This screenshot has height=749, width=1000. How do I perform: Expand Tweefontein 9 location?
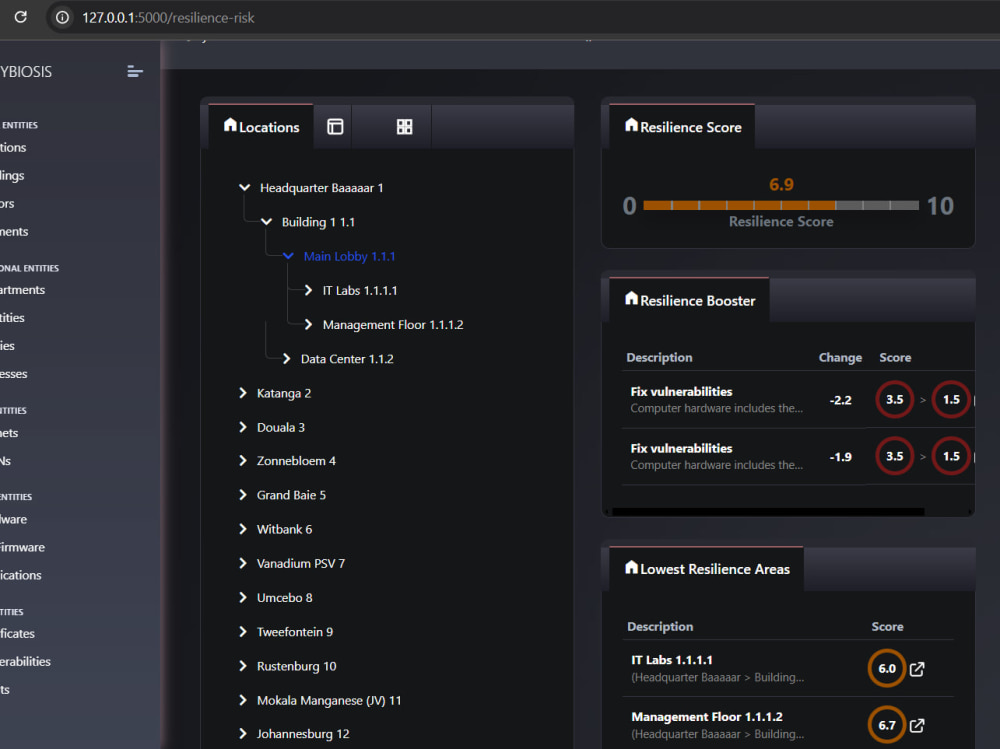(242, 632)
